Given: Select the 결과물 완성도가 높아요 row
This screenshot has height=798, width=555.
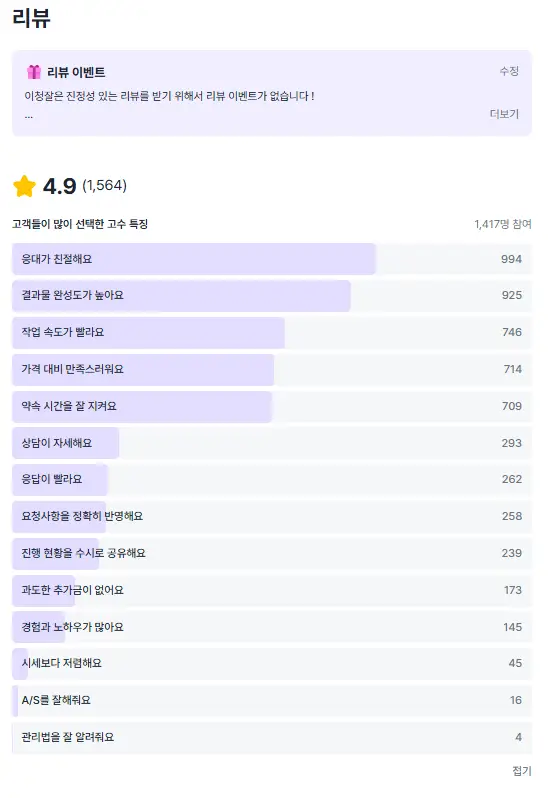Looking at the screenshot, I should point(272,296).
